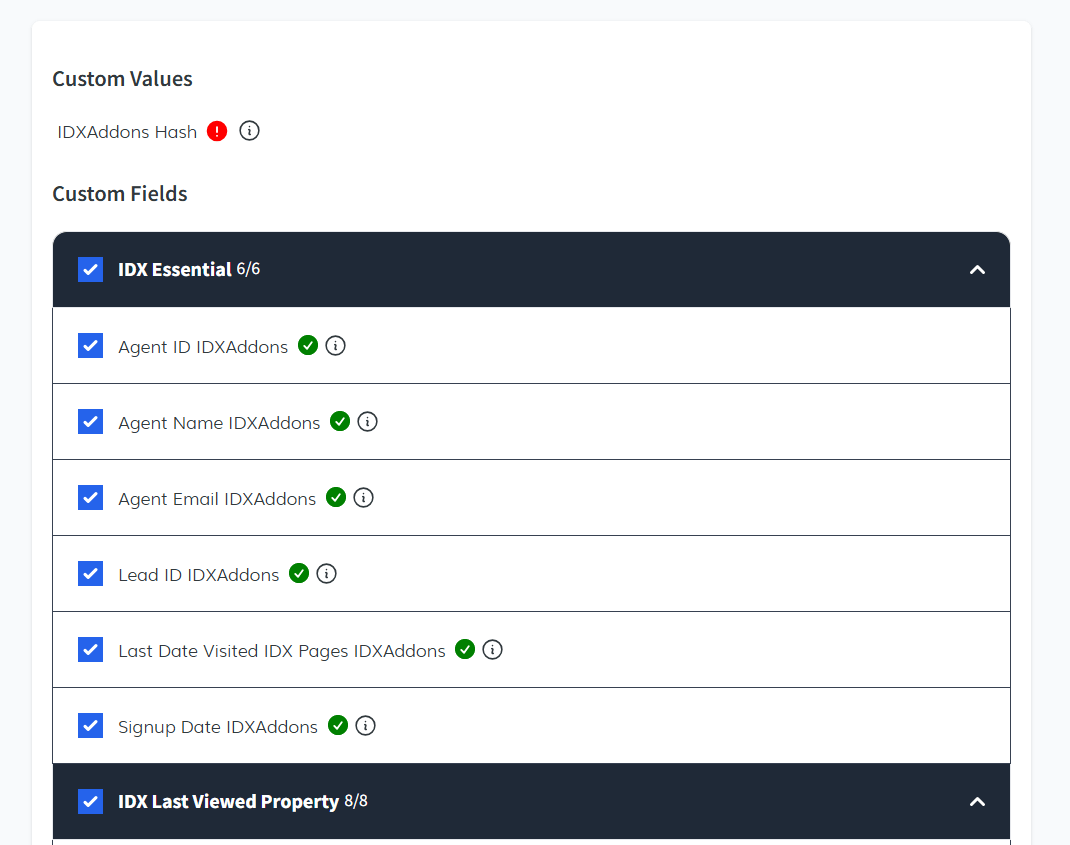Viewport: 1070px width, 845px height.
Task: Collapse the IDX Last Viewed Property chevron
Action: click(x=978, y=802)
